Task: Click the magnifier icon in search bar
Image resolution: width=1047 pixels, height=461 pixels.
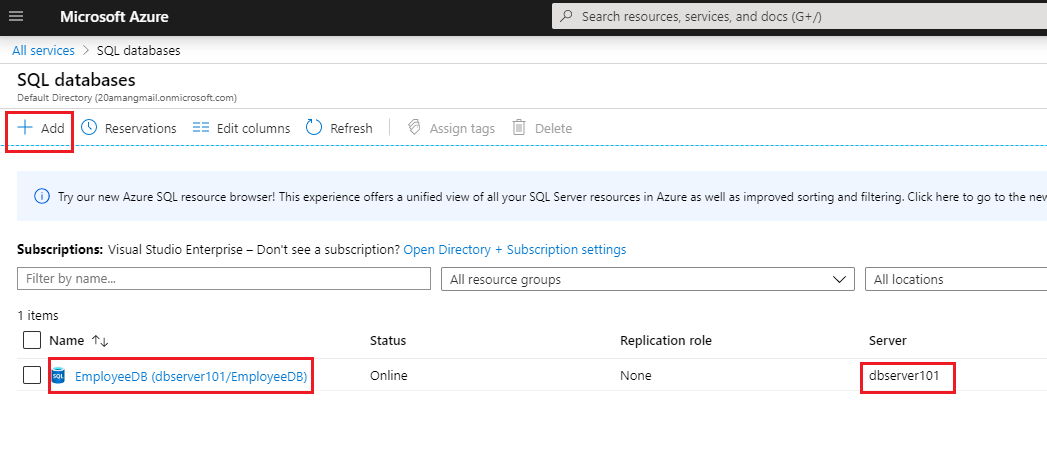Action: (x=566, y=17)
